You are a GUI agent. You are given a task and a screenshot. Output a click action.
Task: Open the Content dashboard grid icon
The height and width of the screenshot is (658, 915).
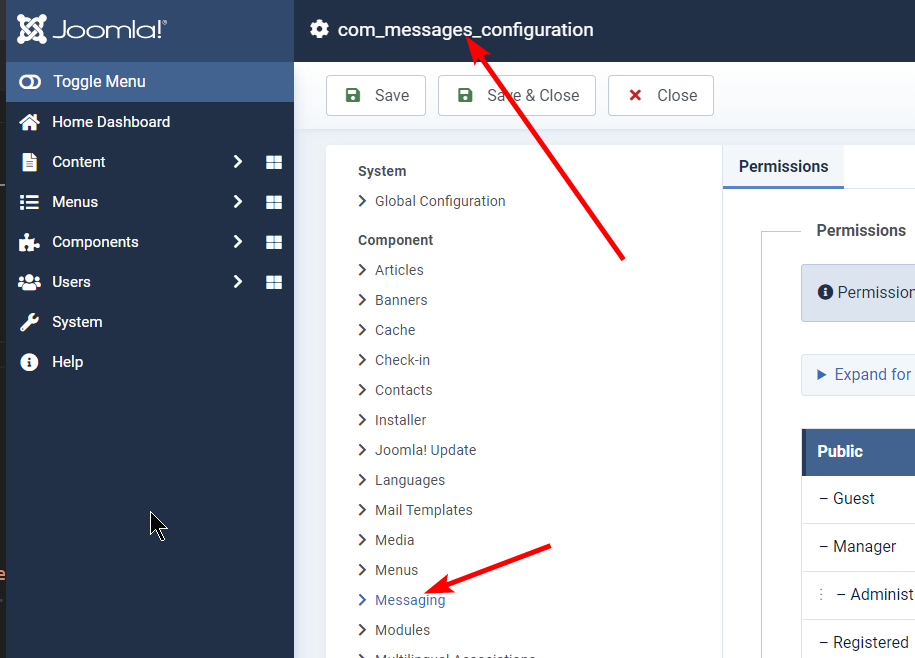[x=274, y=162]
